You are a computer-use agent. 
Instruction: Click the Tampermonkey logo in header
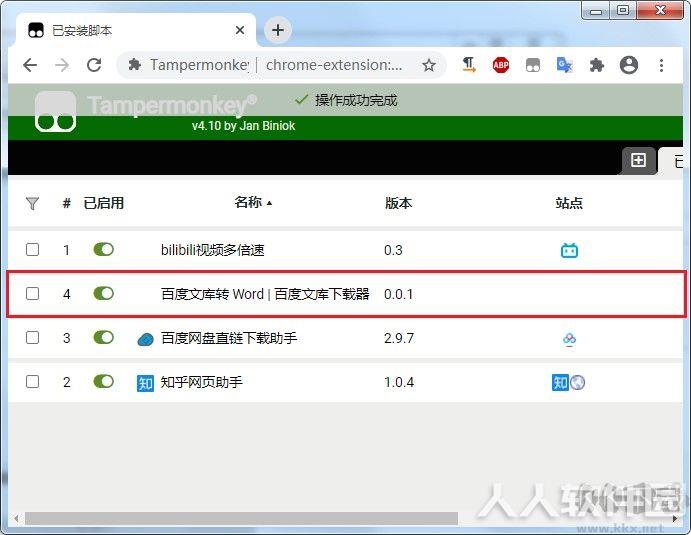(56, 111)
